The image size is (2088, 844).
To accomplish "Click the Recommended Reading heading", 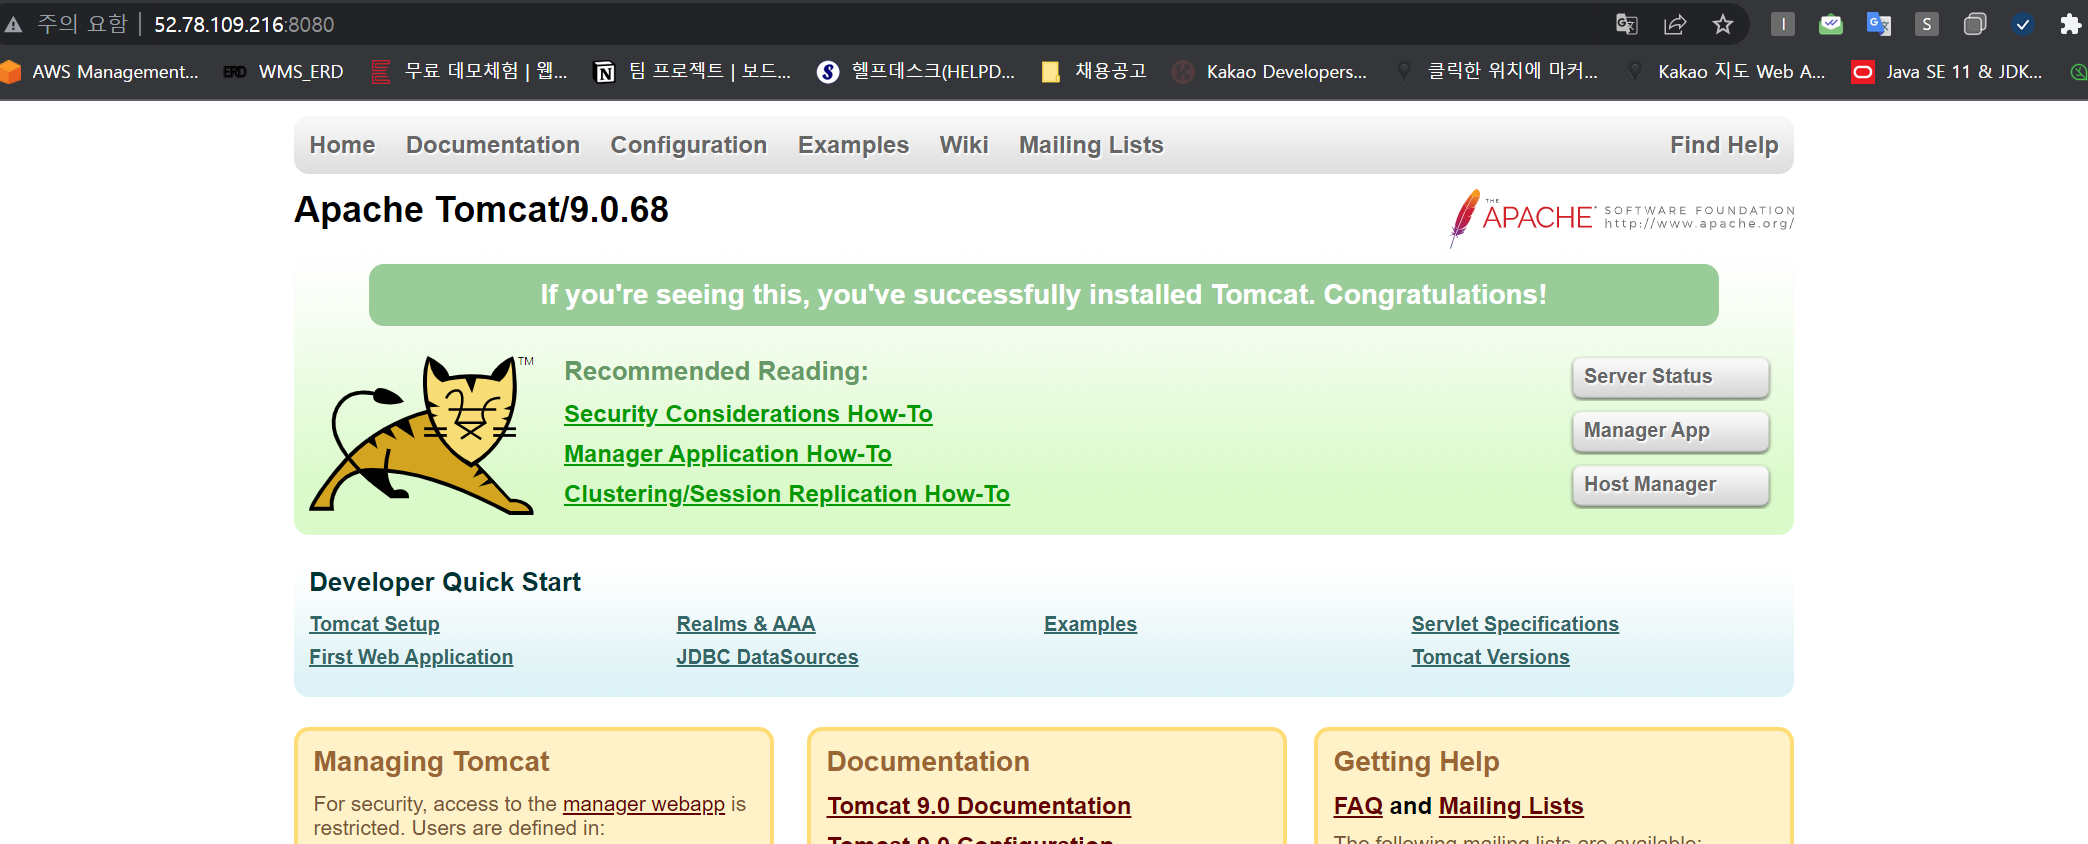I will coord(716,371).
